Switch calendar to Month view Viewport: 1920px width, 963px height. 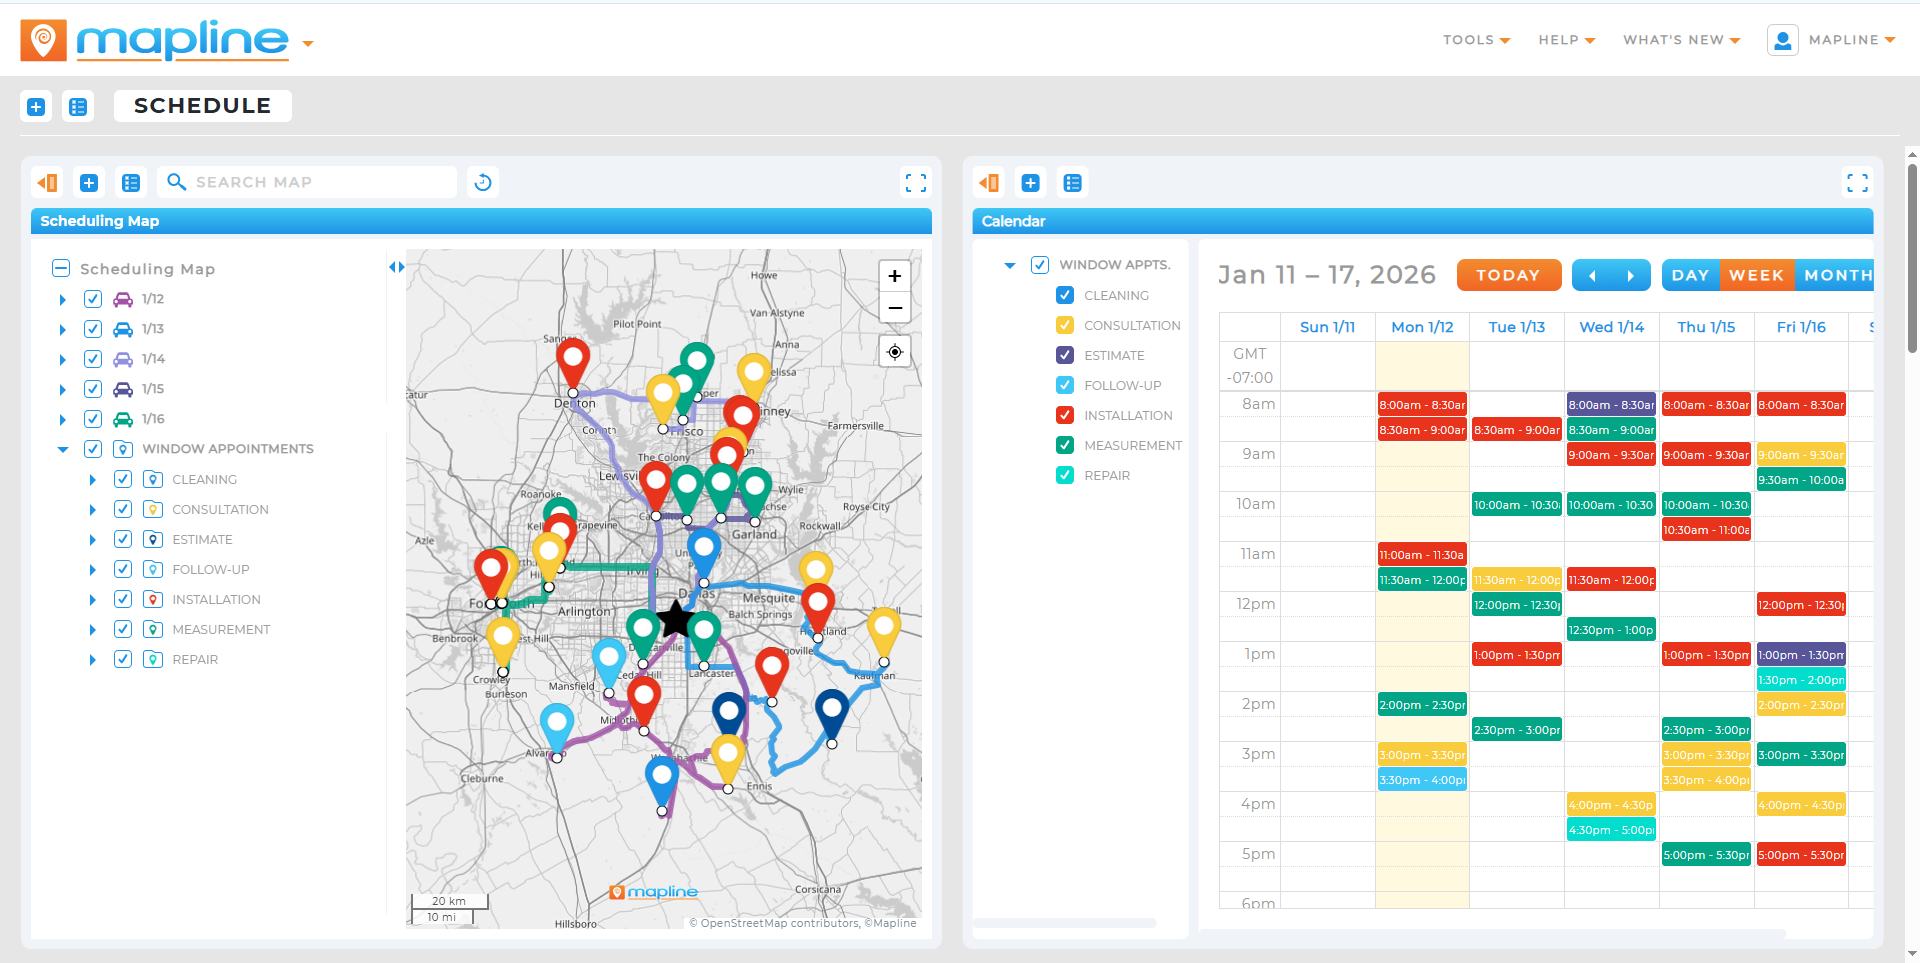pos(1836,275)
